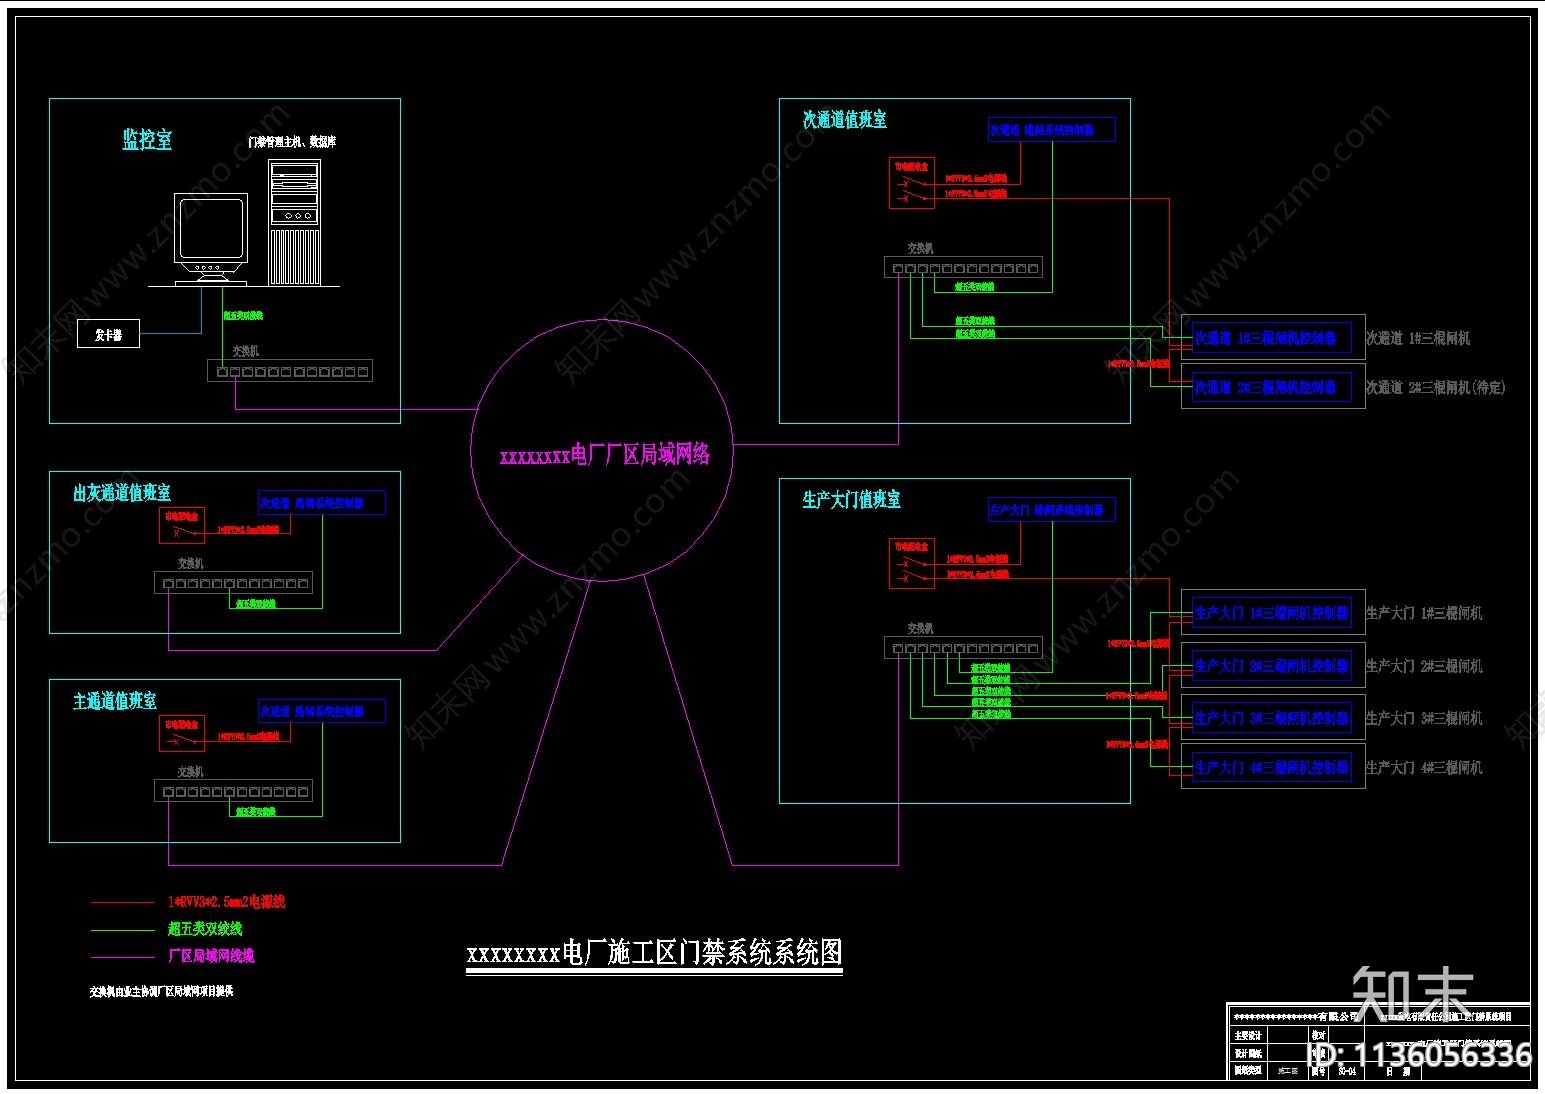The width and height of the screenshot is (1545, 1094).
Task: Click the note 交换机由业主协调厂区局域网项目提供
Action: (x=161, y=992)
